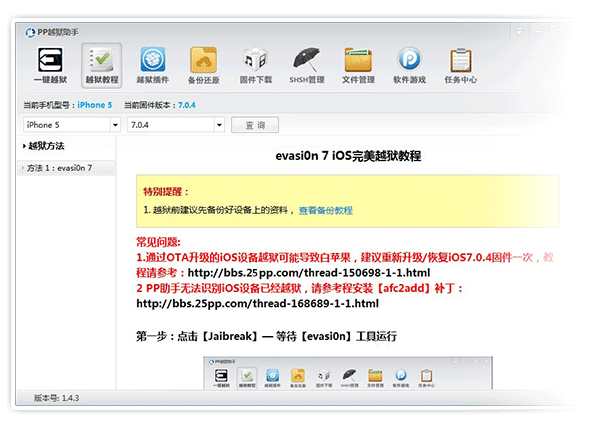Open the 文件管理 file manager
Image resolution: width=590 pixels, height=428 pixels.
pyautogui.click(x=358, y=65)
